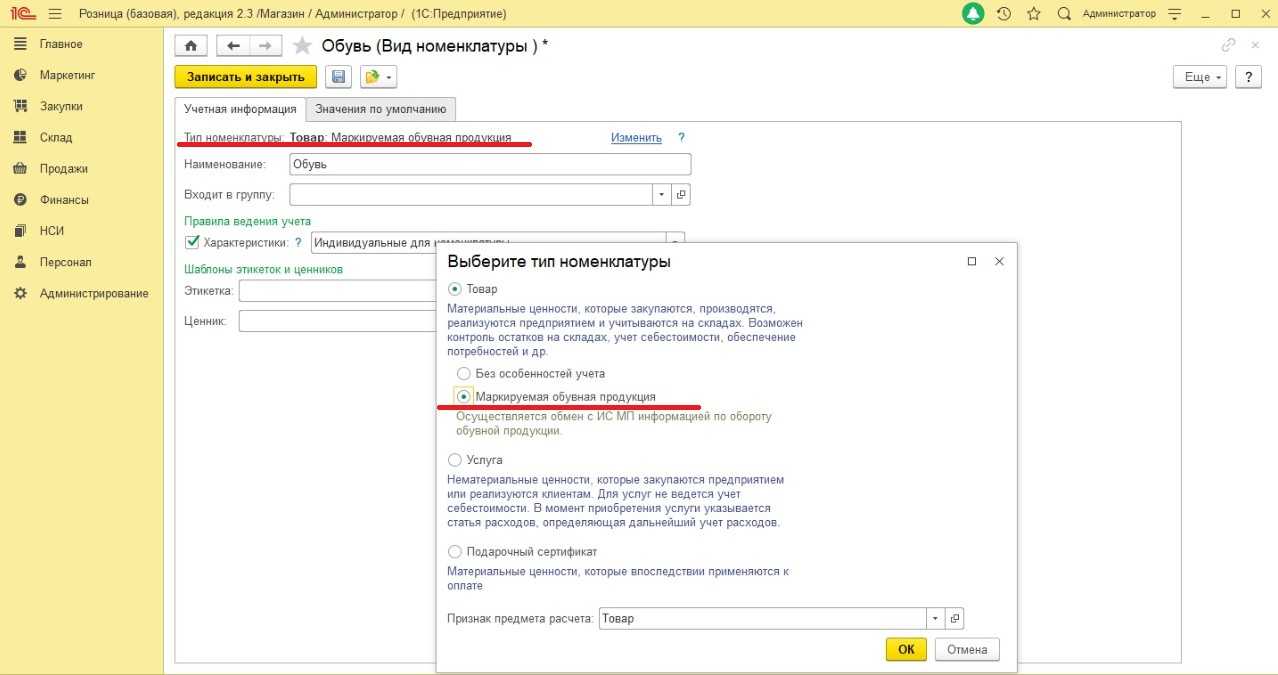The height and width of the screenshot is (675, 1278).
Task: Navigate back with left arrow button
Action: (234, 46)
